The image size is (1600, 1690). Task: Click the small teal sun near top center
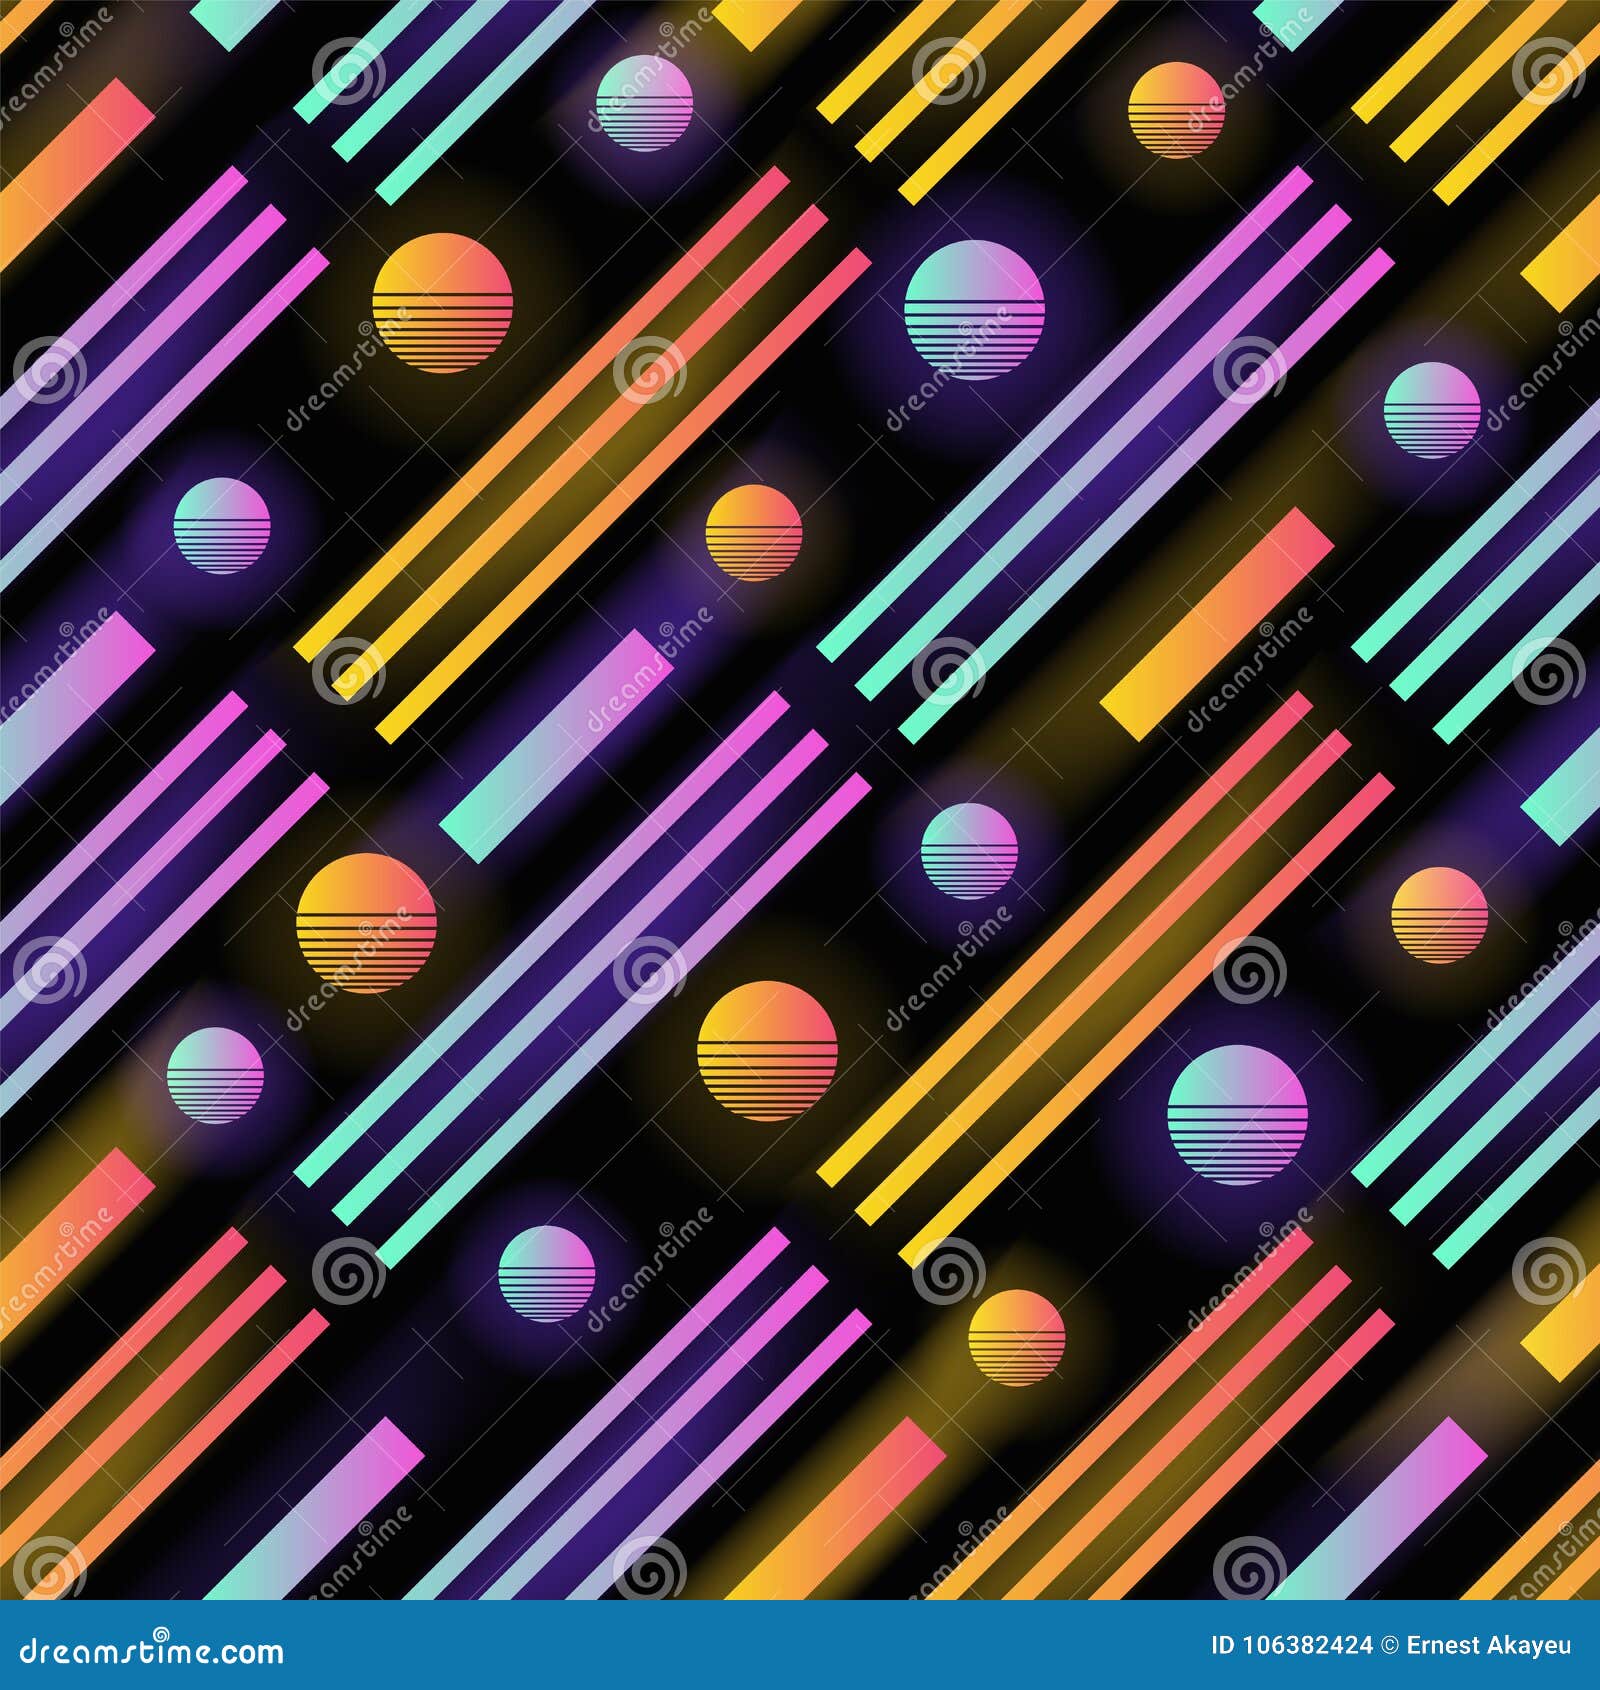pyautogui.click(x=645, y=105)
